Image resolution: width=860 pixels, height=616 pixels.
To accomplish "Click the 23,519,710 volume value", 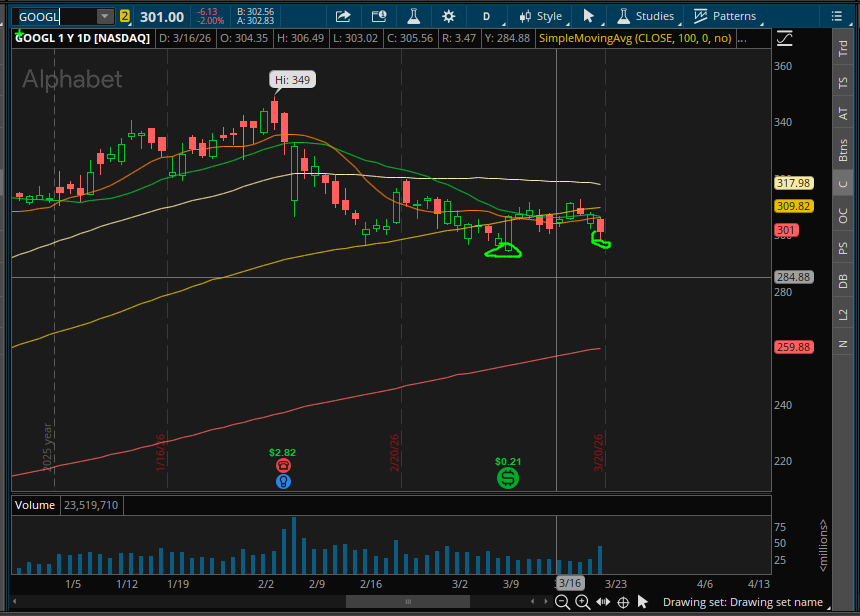I will (x=91, y=505).
